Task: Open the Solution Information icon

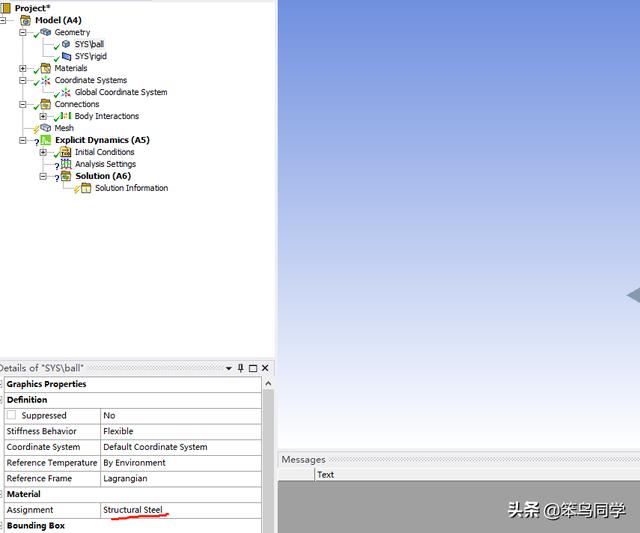Action: click(x=86, y=188)
